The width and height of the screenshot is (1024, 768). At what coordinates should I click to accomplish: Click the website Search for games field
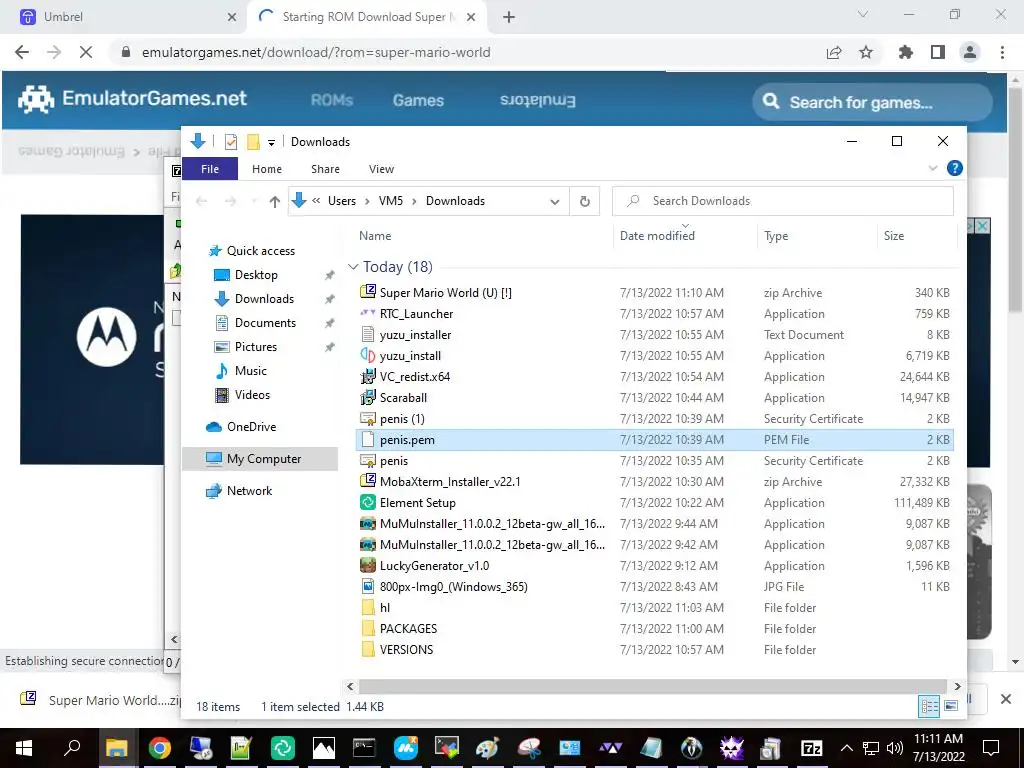tap(872, 102)
